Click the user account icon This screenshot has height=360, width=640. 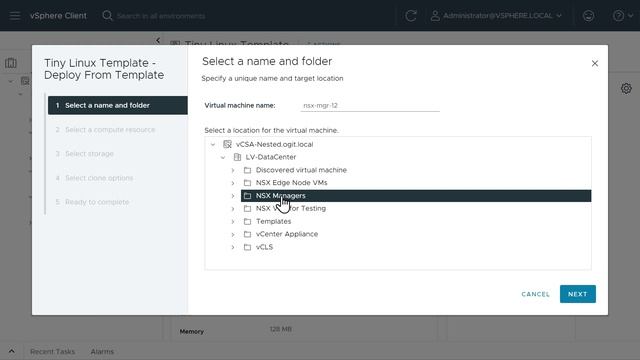(435, 16)
